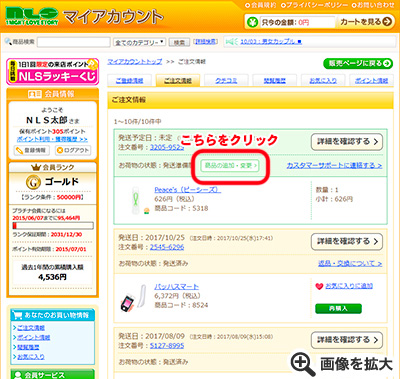Open the マイアカウントトップ breadcrumb link
The width and height of the screenshot is (400, 379).
[135, 62]
